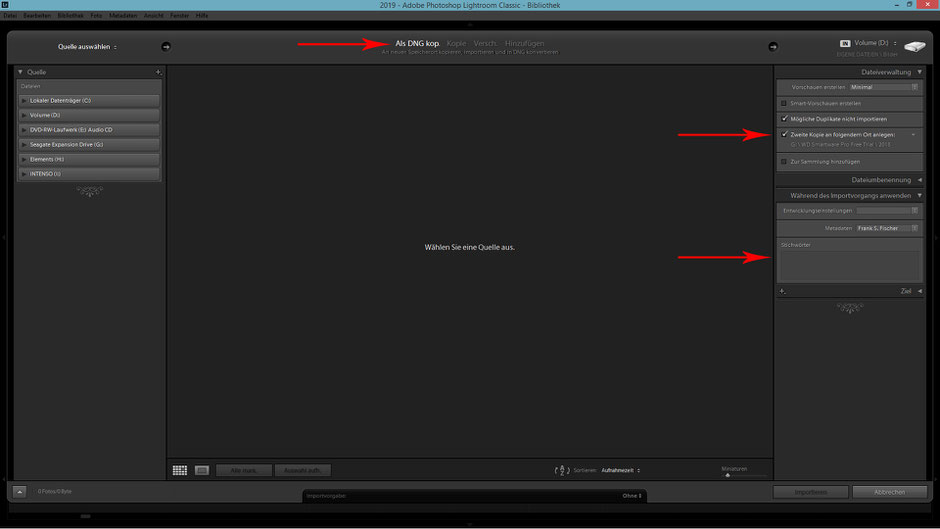
Task: Expand Seagate Expansion Drive (G:)
Action: click(24, 145)
